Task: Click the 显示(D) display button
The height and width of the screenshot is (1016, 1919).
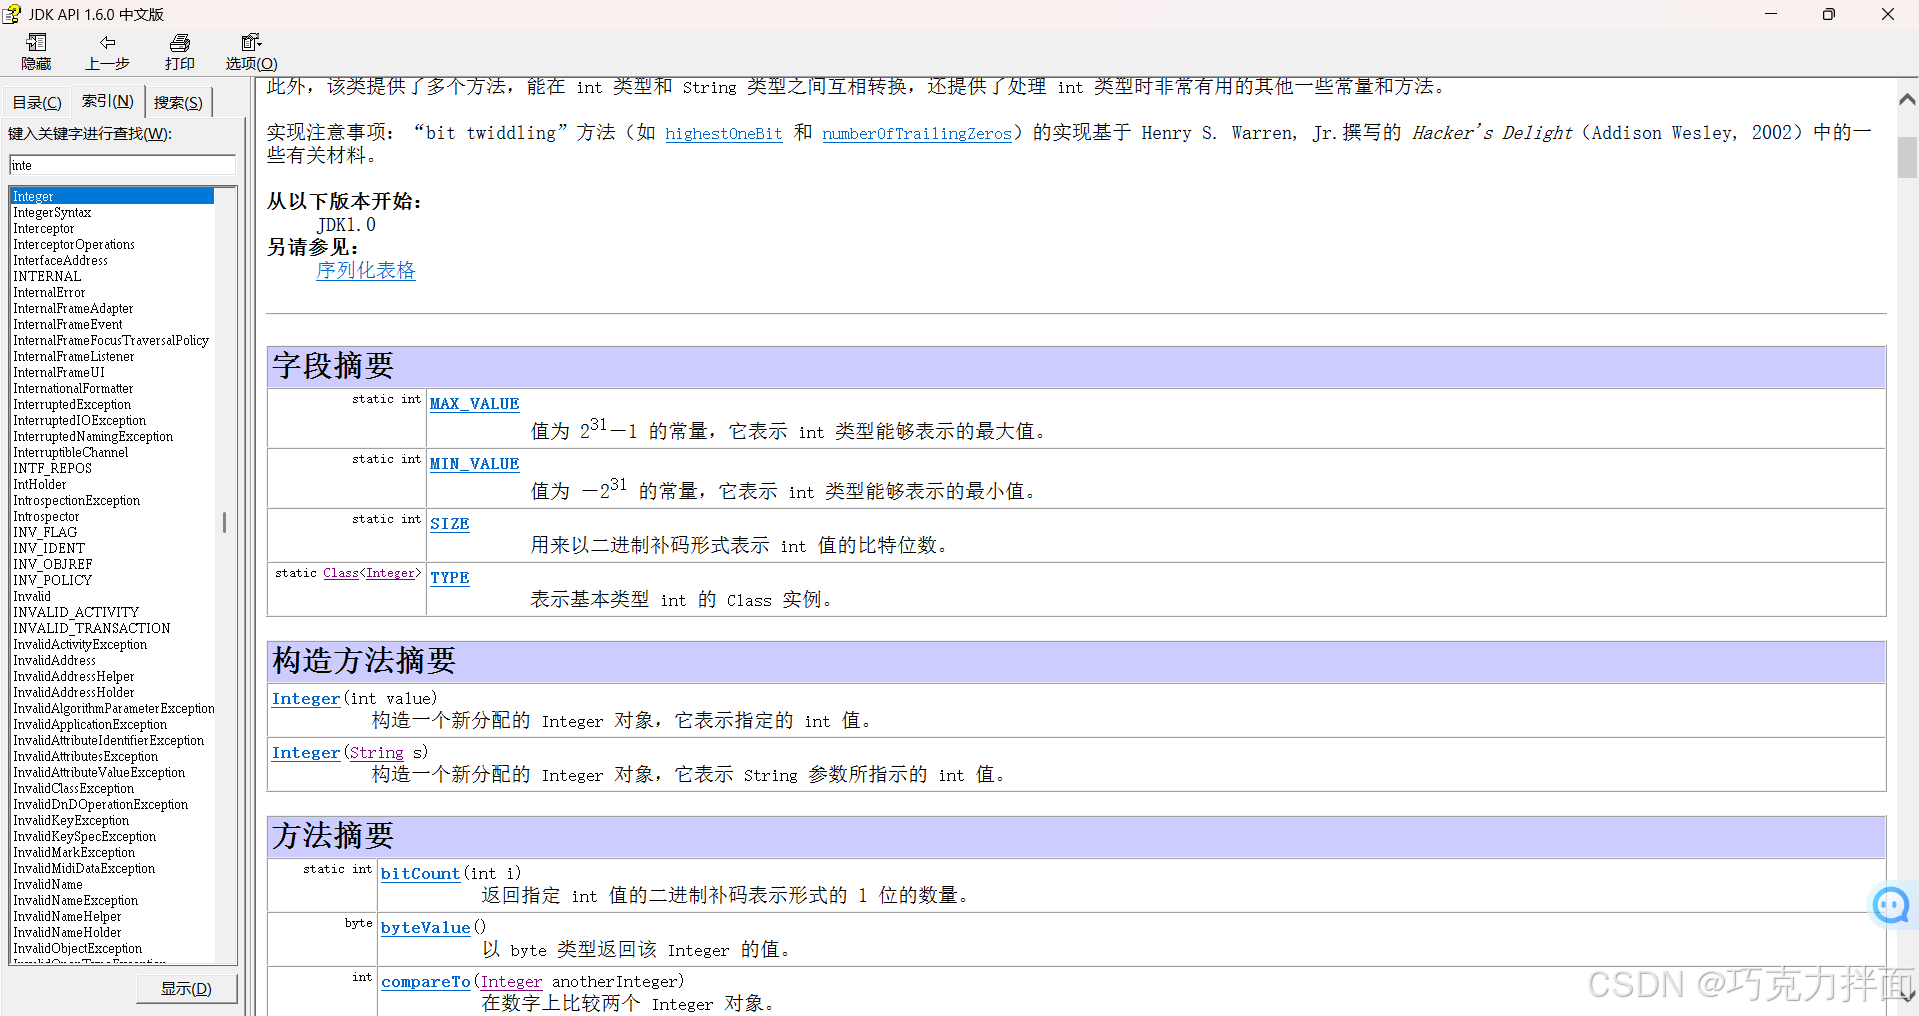Action: [x=187, y=988]
